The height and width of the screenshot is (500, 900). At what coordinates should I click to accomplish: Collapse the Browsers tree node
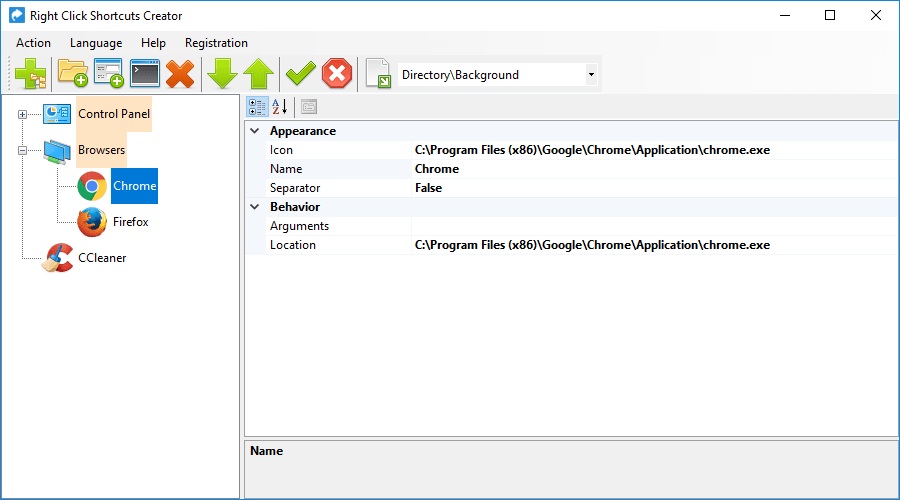click(x=22, y=150)
